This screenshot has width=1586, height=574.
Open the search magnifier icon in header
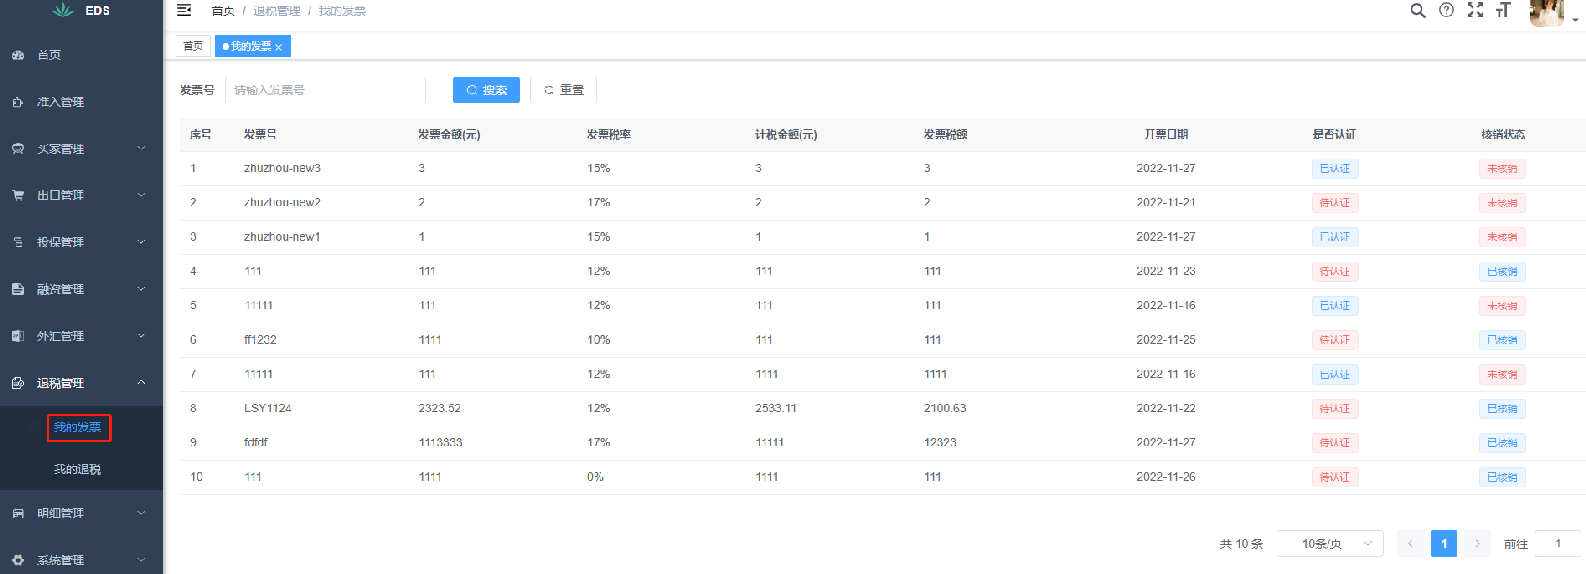pos(1418,10)
